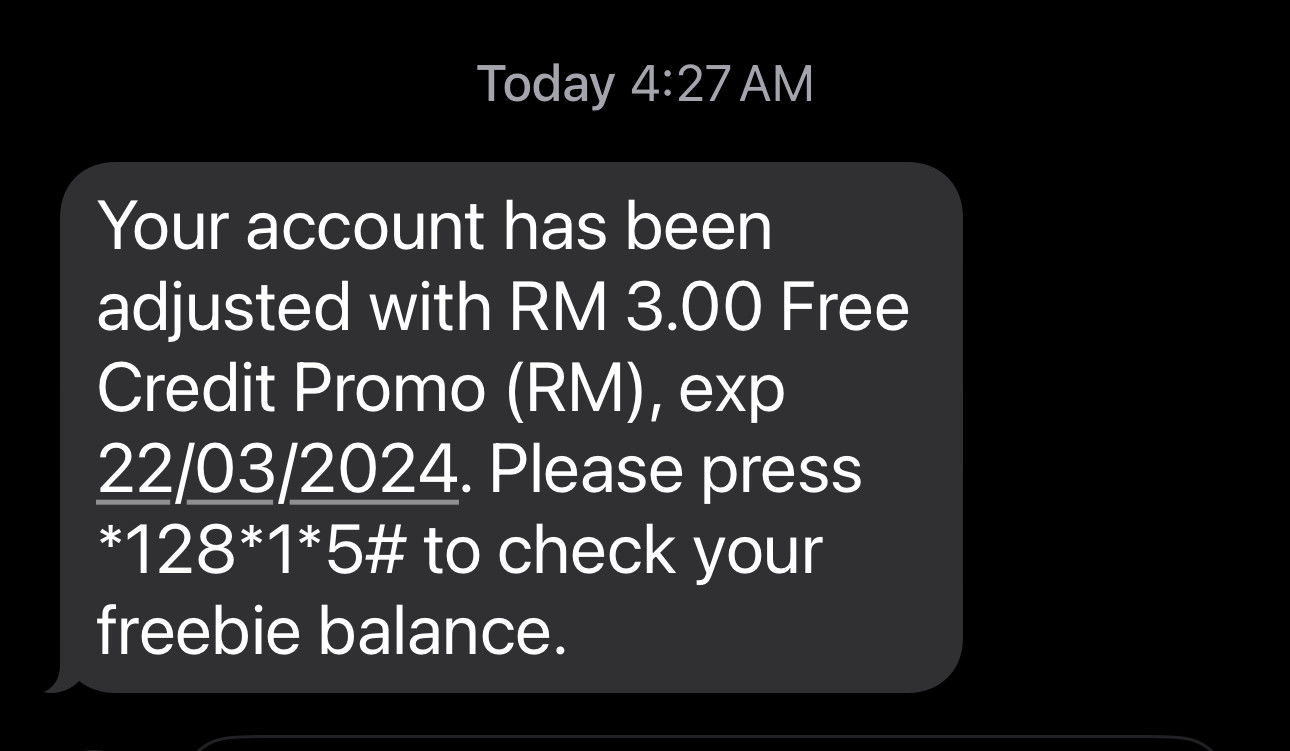Click the words "Free" after RM 3.00
The height and width of the screenshot is (751, 1290).
(x=844, y=307)
